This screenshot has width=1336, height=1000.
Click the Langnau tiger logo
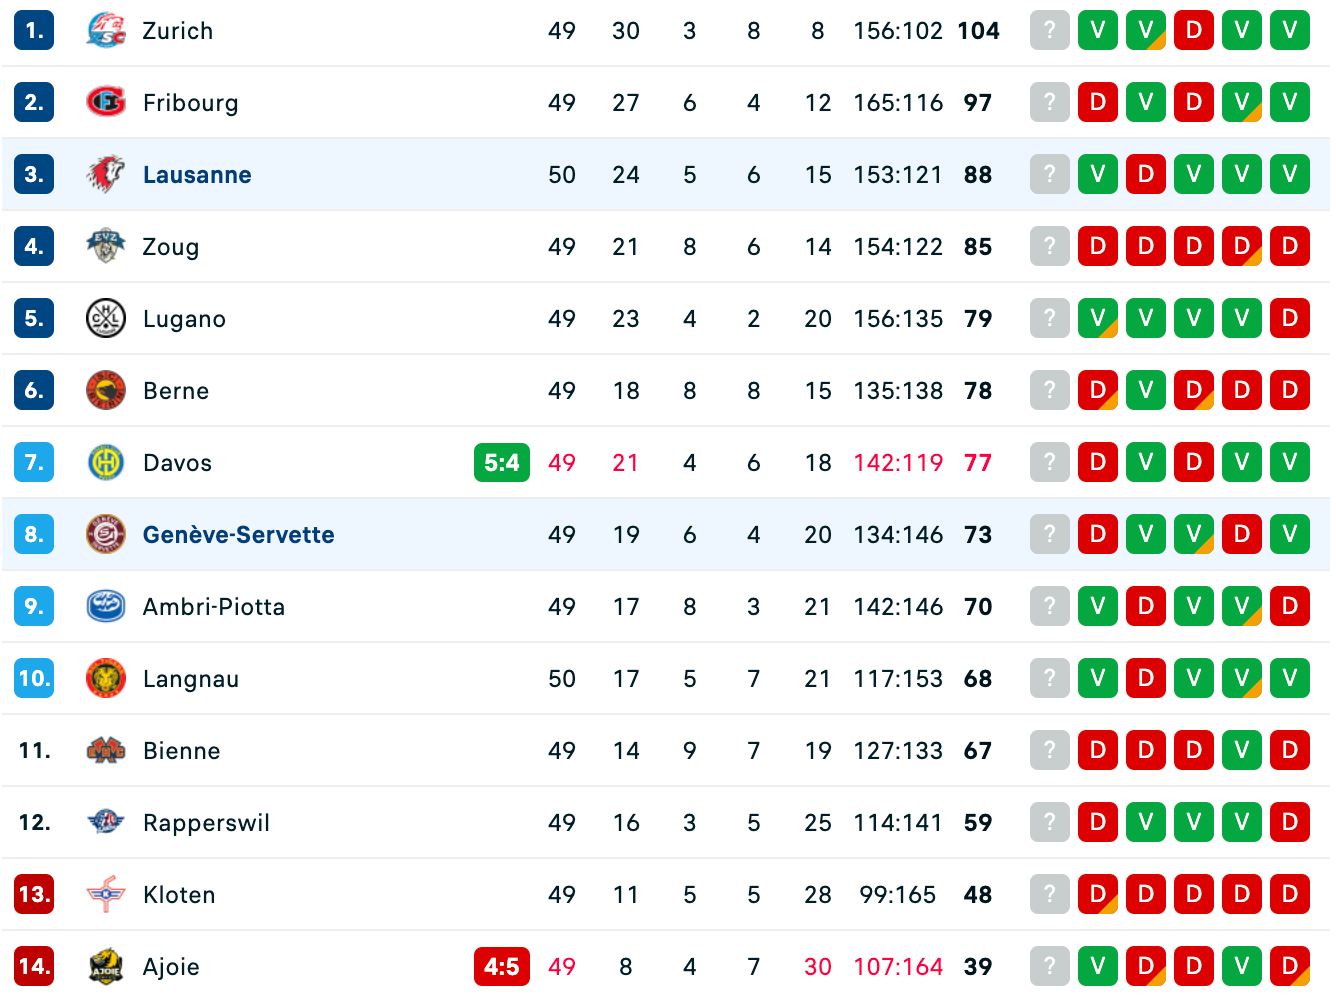(x=105, y=679)
